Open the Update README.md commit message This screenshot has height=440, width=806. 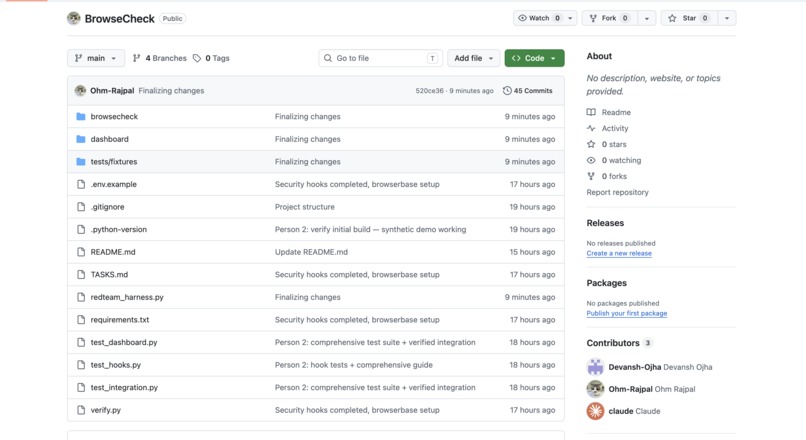pyautogui.click(x=311, y=252)
